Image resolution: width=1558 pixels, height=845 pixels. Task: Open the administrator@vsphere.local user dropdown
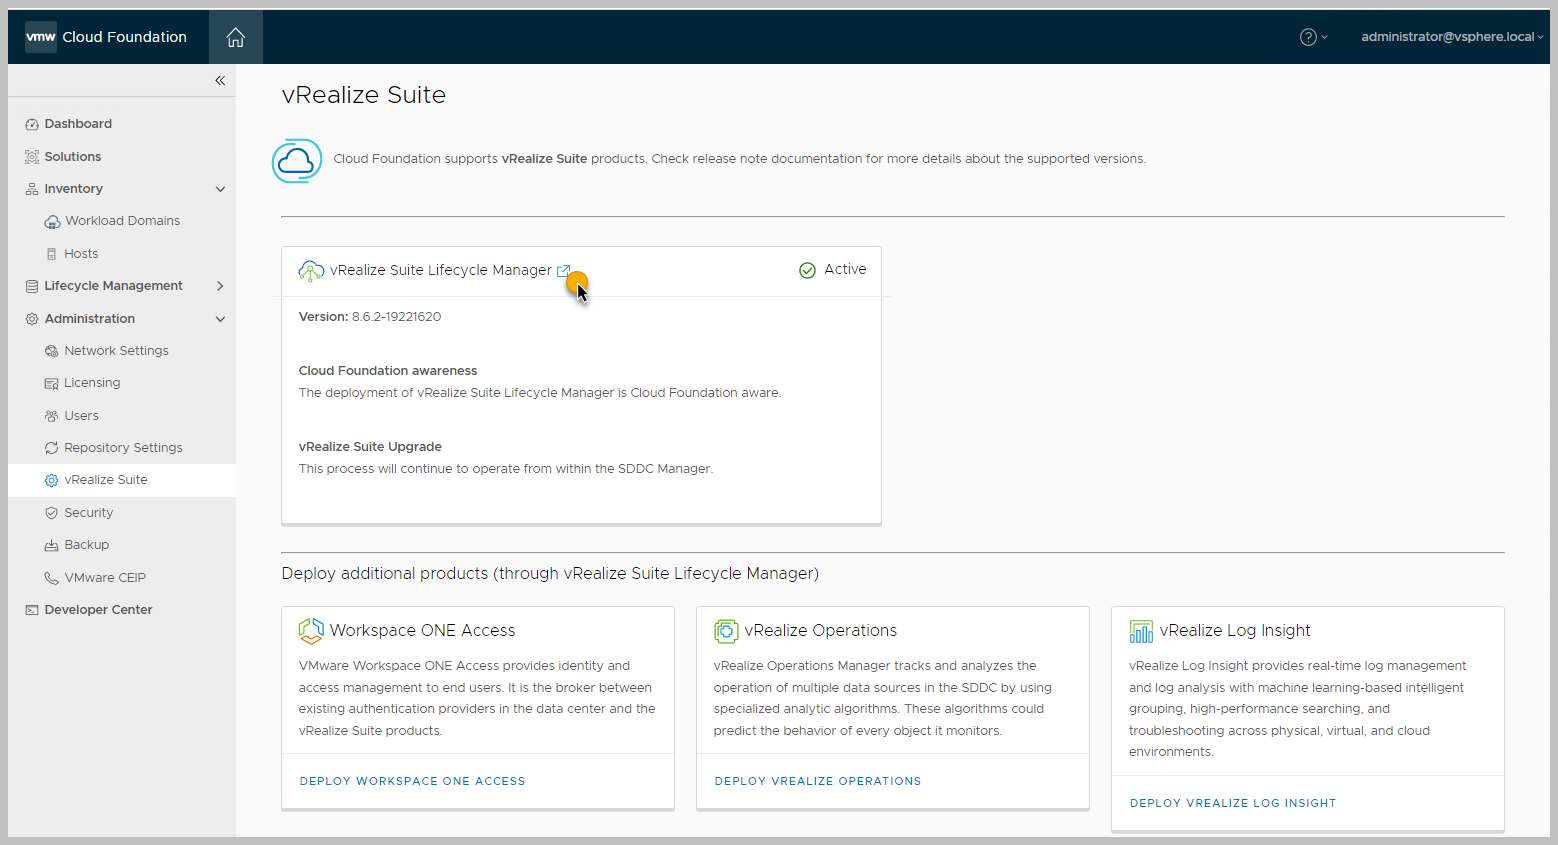click(x=1451, y=37)
